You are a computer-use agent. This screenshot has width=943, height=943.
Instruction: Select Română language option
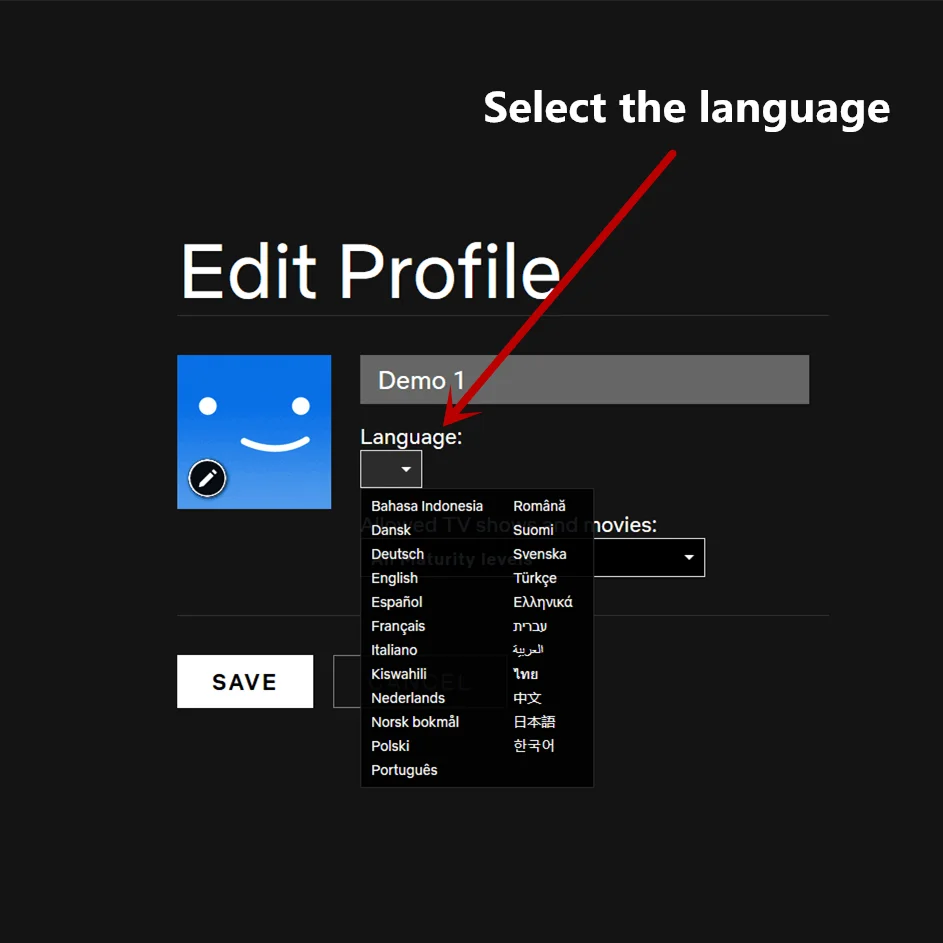click(x=539, y=506)
